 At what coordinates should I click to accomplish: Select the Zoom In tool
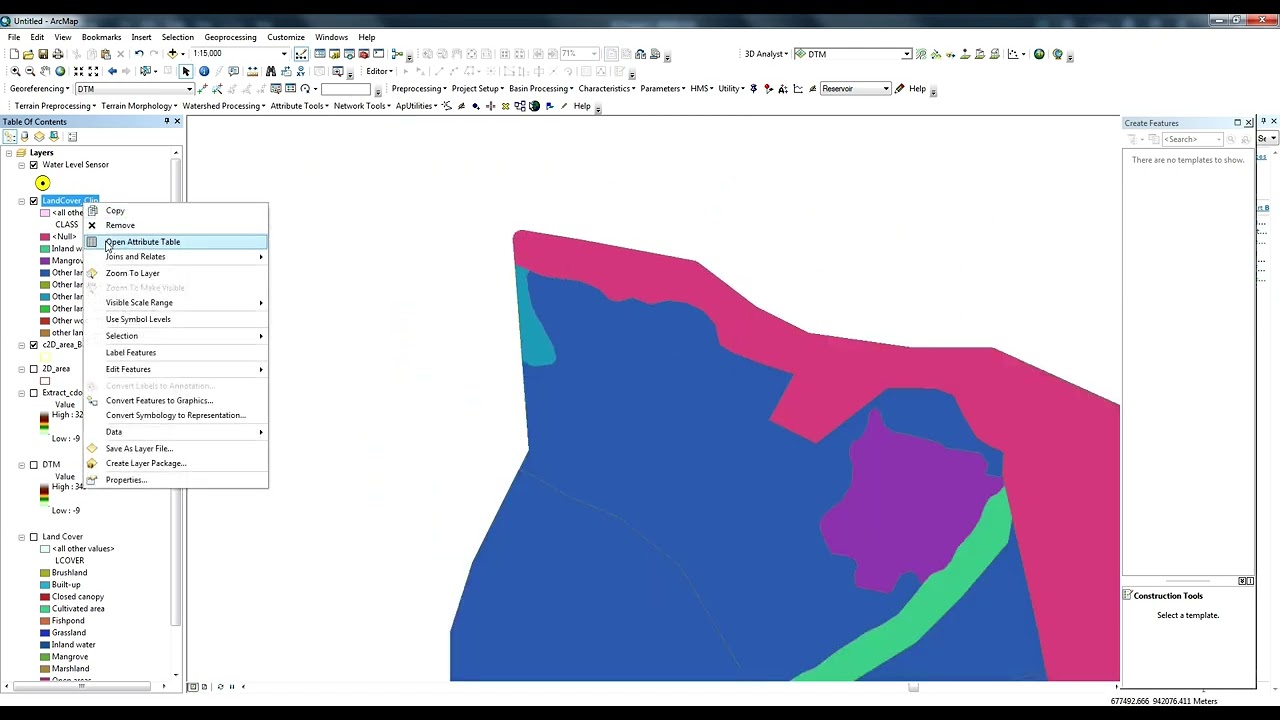coord(15,71)
